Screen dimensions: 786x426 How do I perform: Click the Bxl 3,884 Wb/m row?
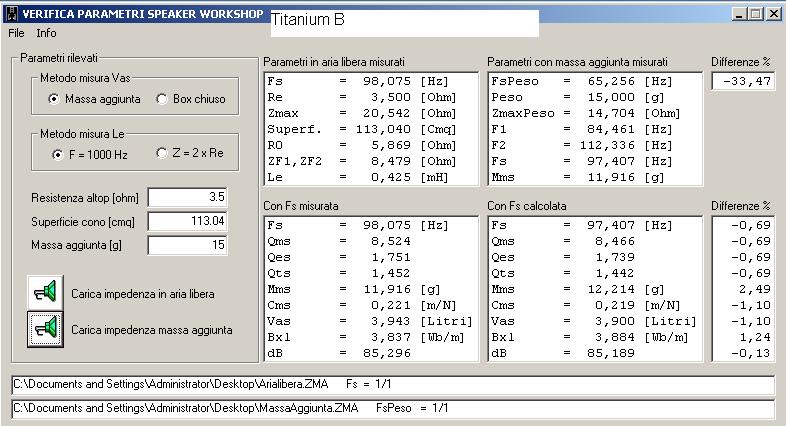pos(590,337)
